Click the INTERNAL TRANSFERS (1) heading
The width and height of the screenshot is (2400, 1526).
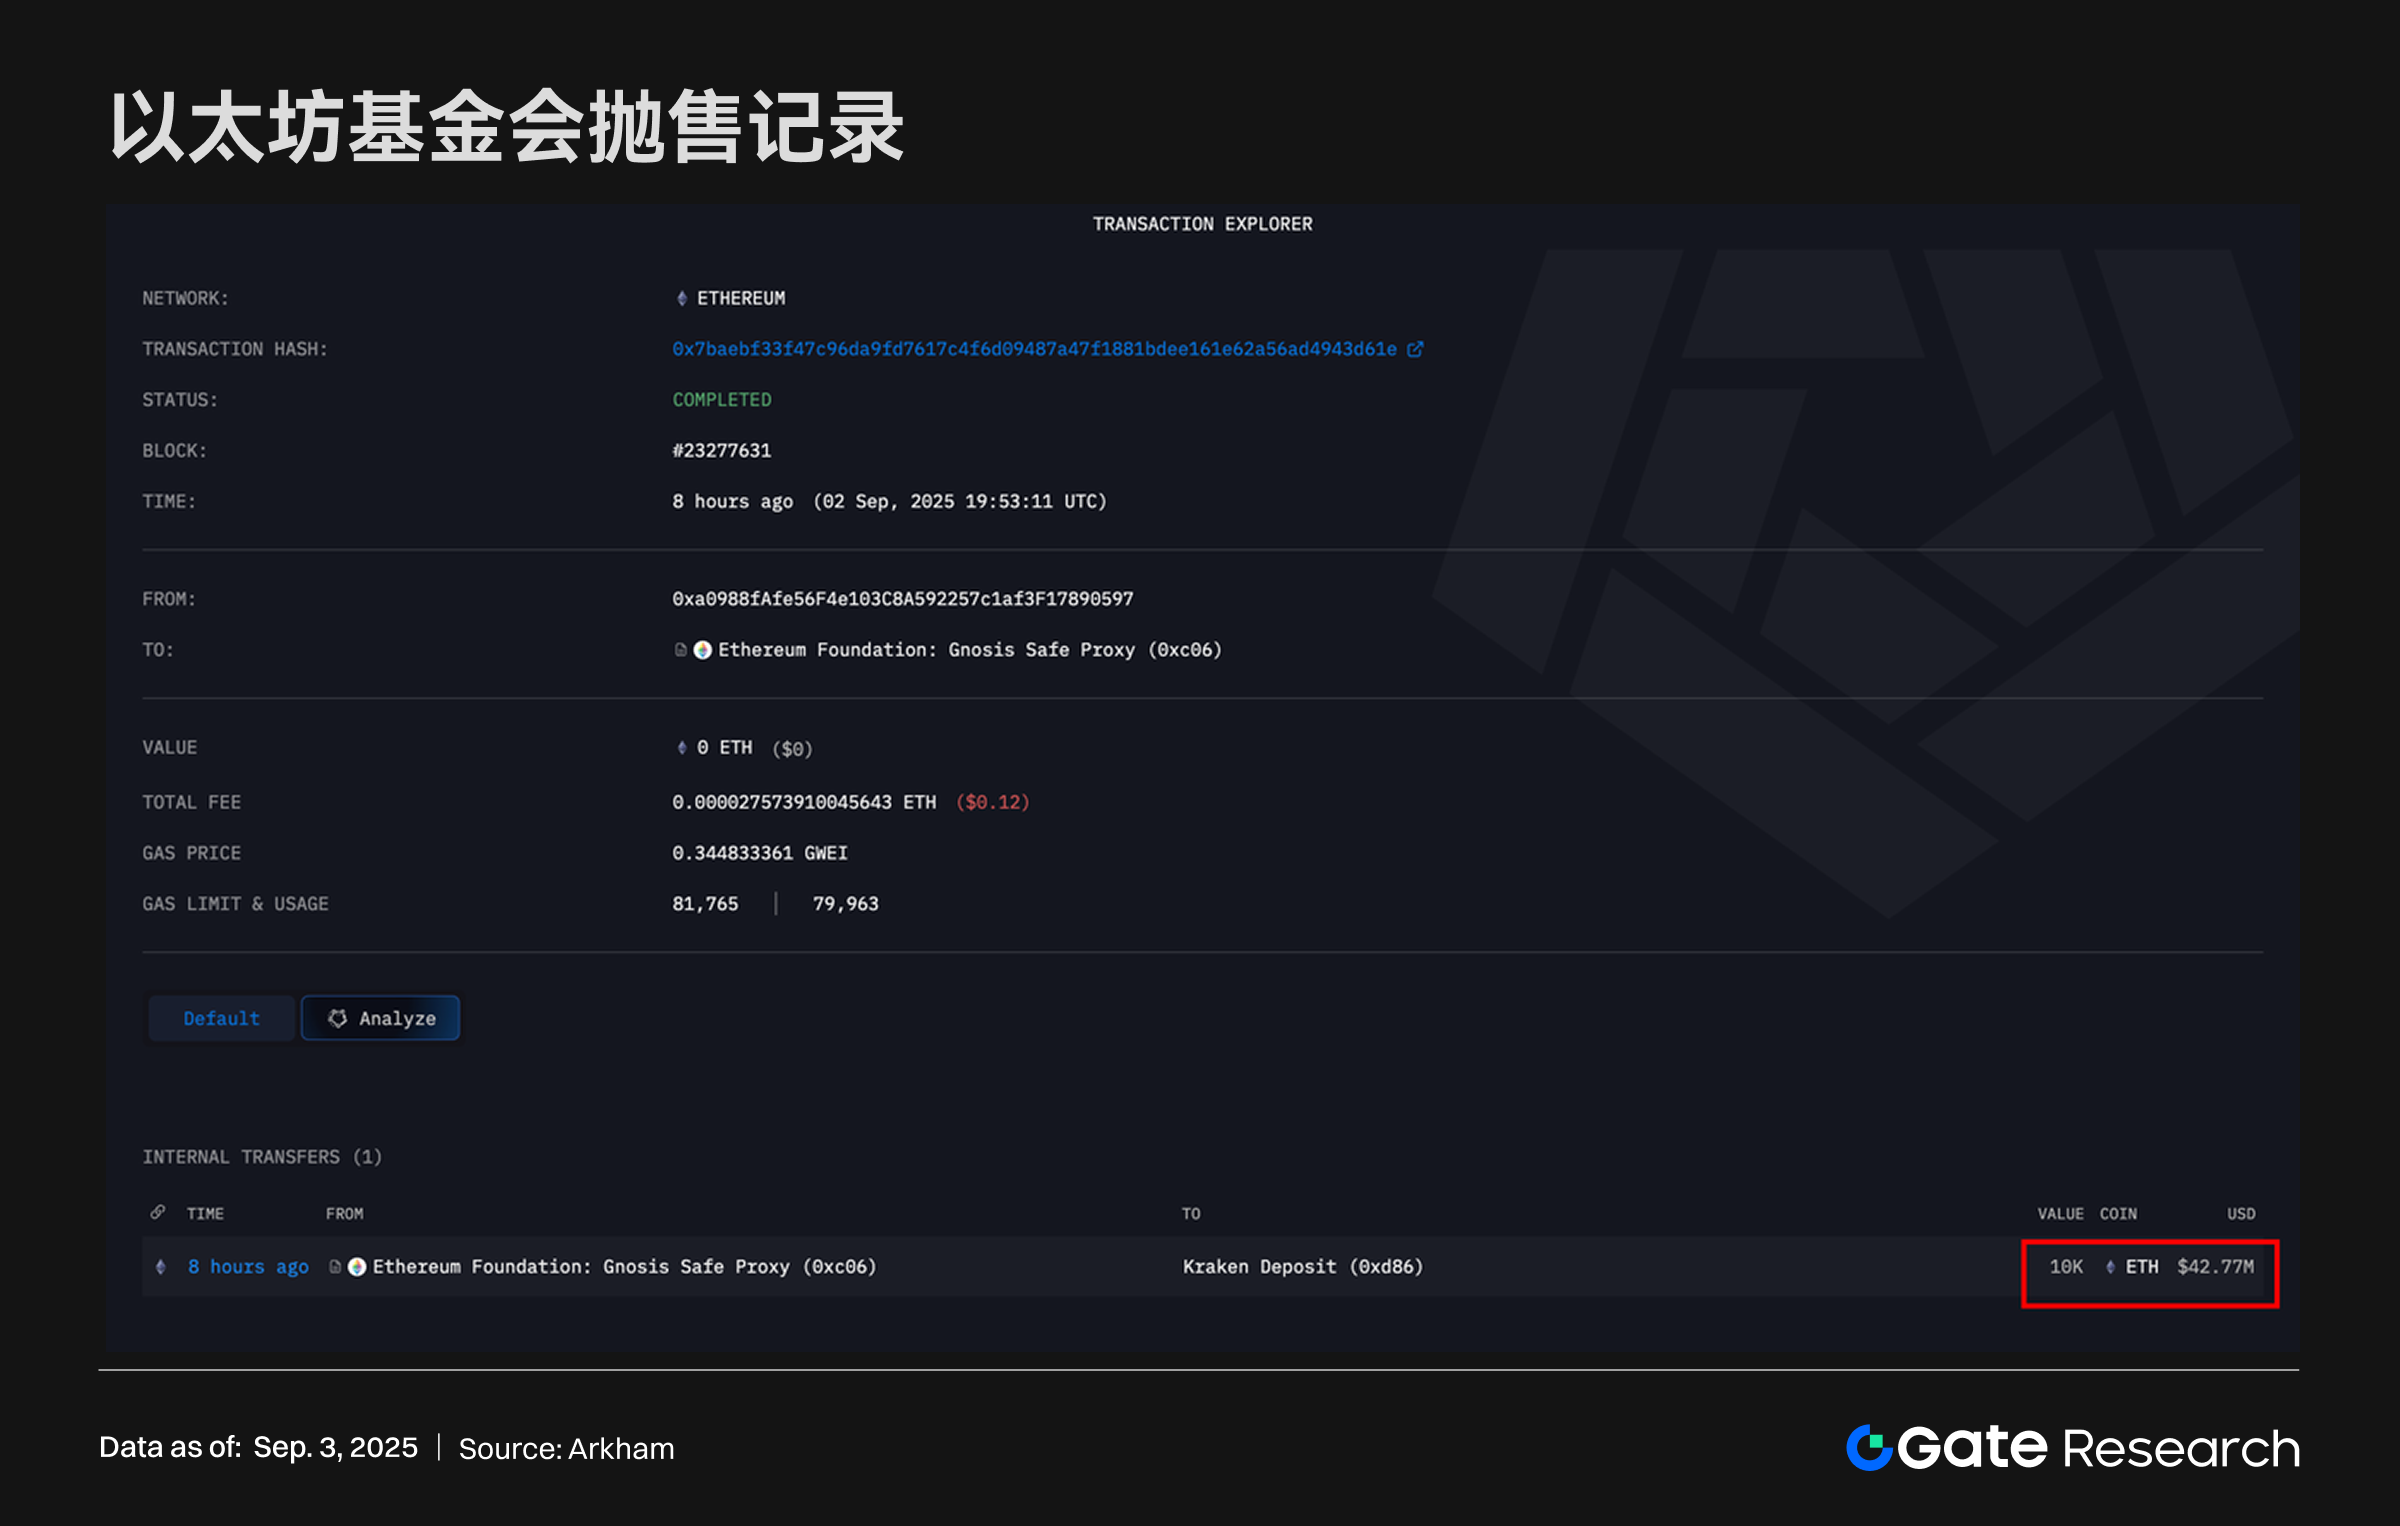pos(262,1157)
